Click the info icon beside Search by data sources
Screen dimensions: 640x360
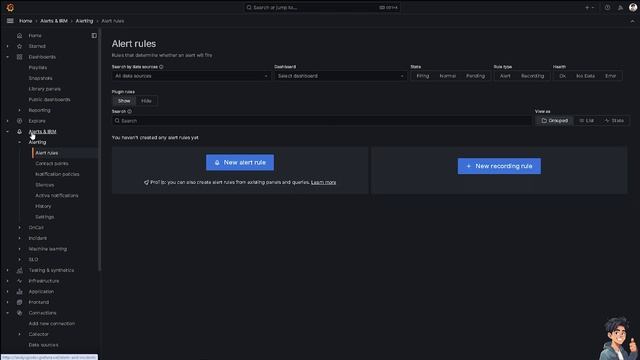point(161,67)
